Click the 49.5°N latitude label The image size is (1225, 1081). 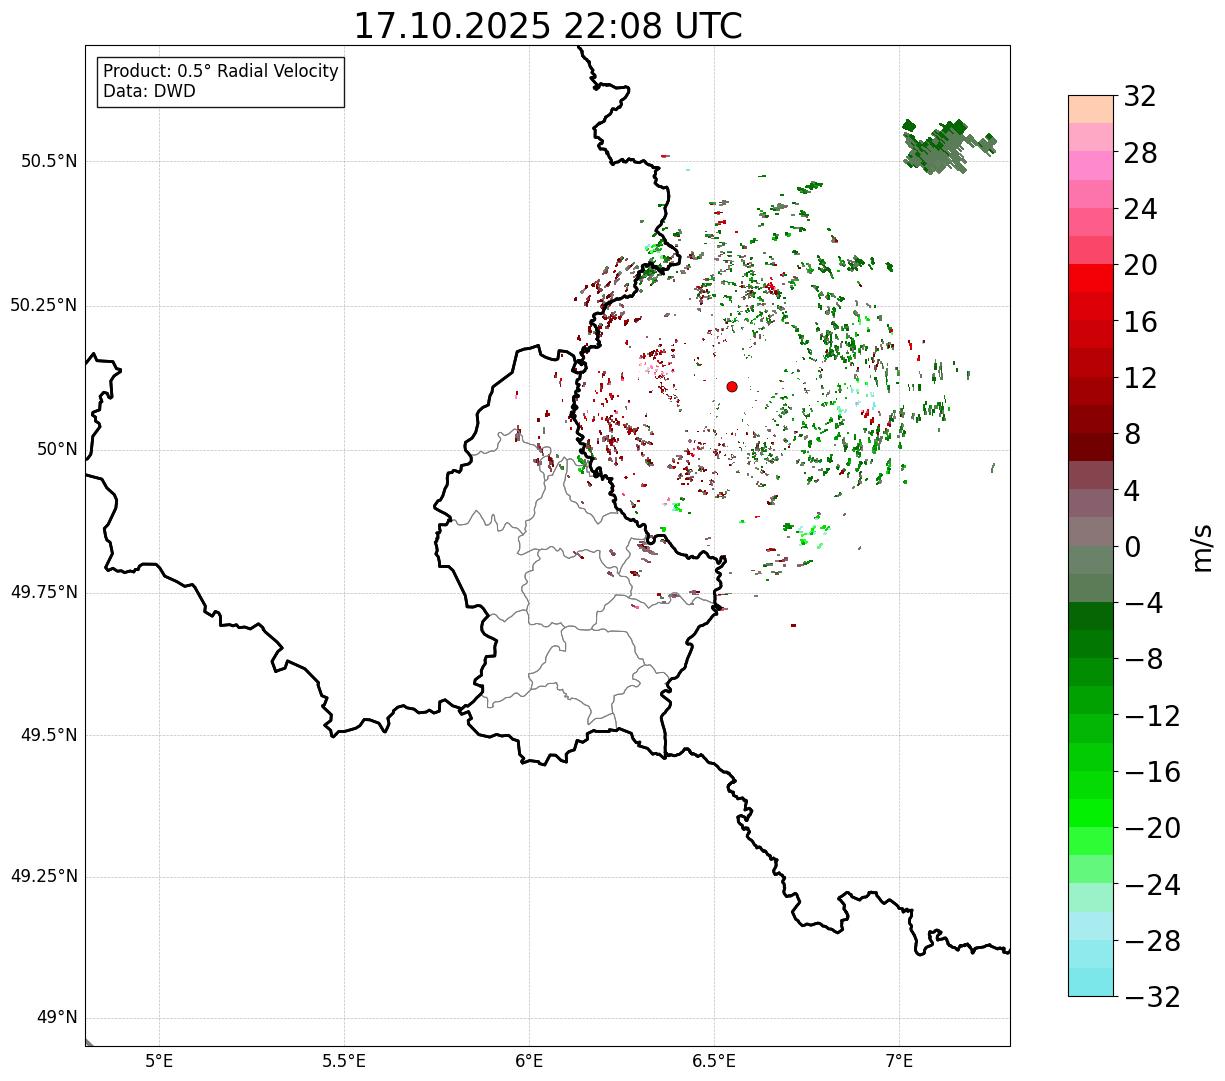point(49,735)
